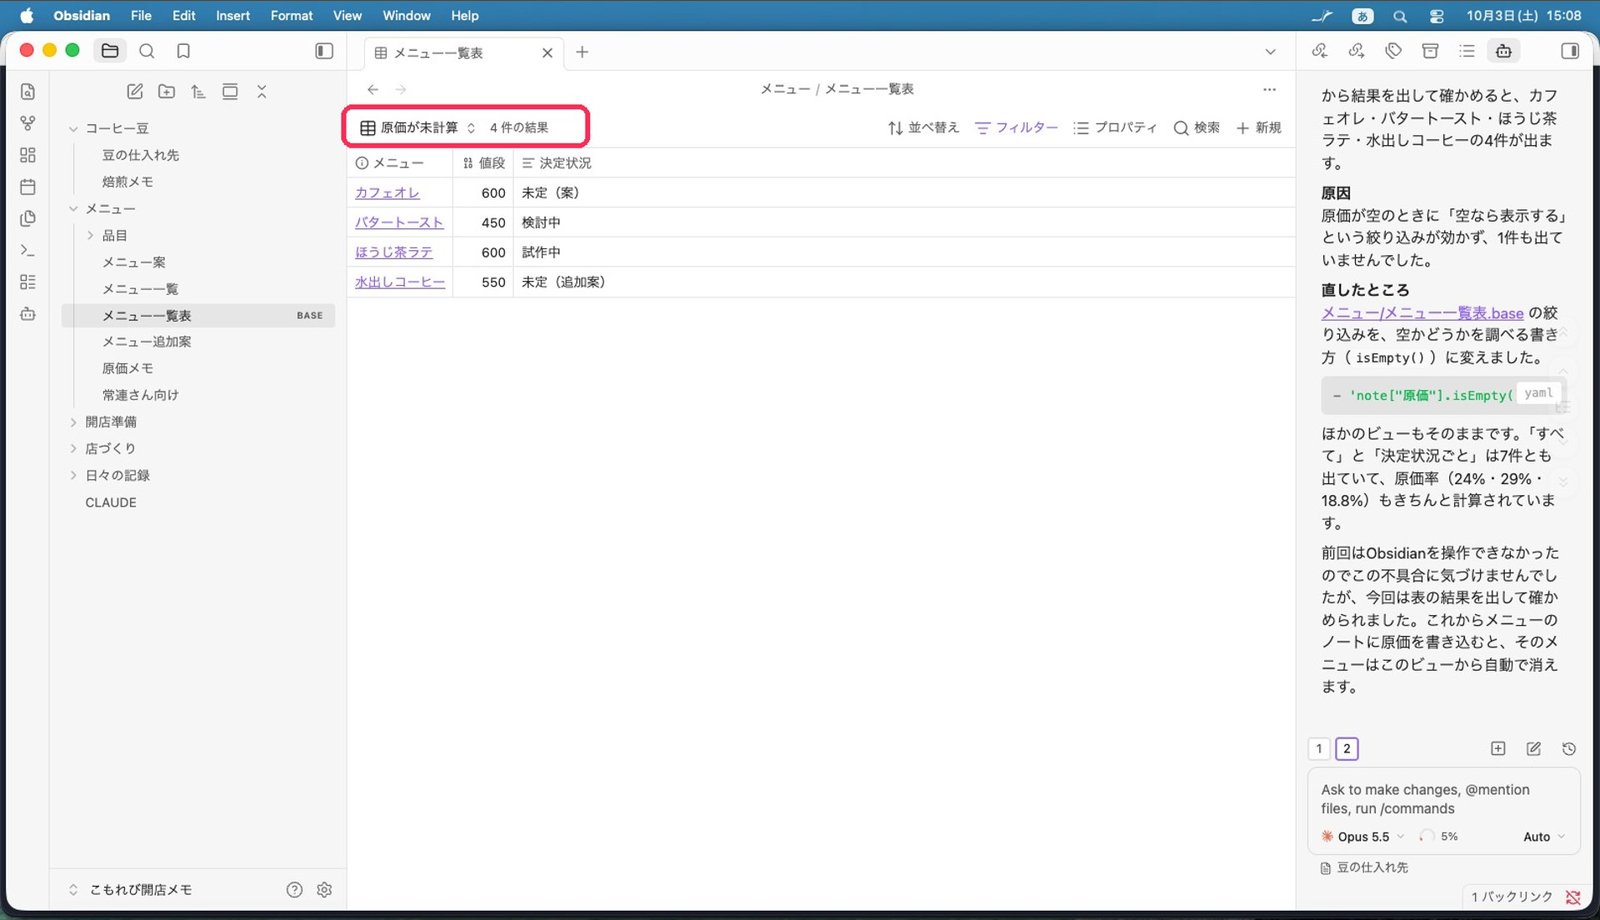Create a new folder in the file explorer
This screenshot has height=920, width=1600.
(167, 92)
